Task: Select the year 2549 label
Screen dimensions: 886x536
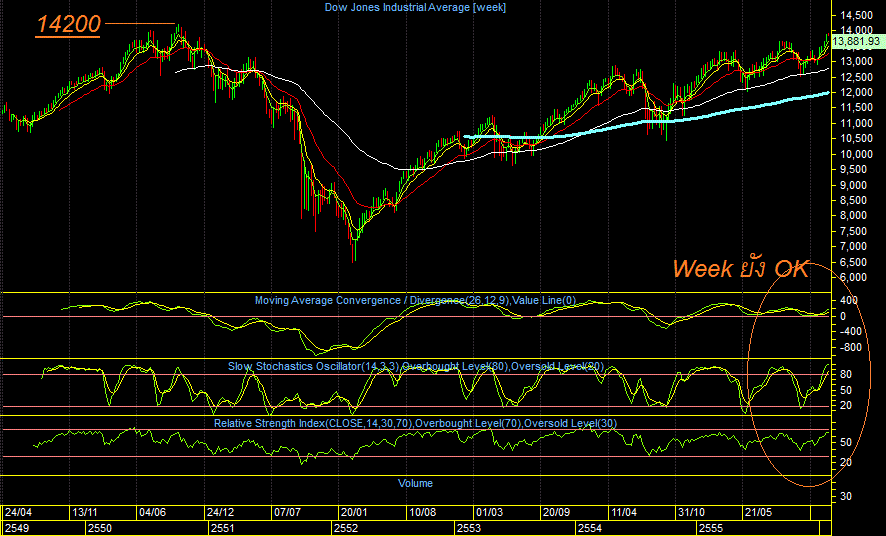Action: coord(17,529)
